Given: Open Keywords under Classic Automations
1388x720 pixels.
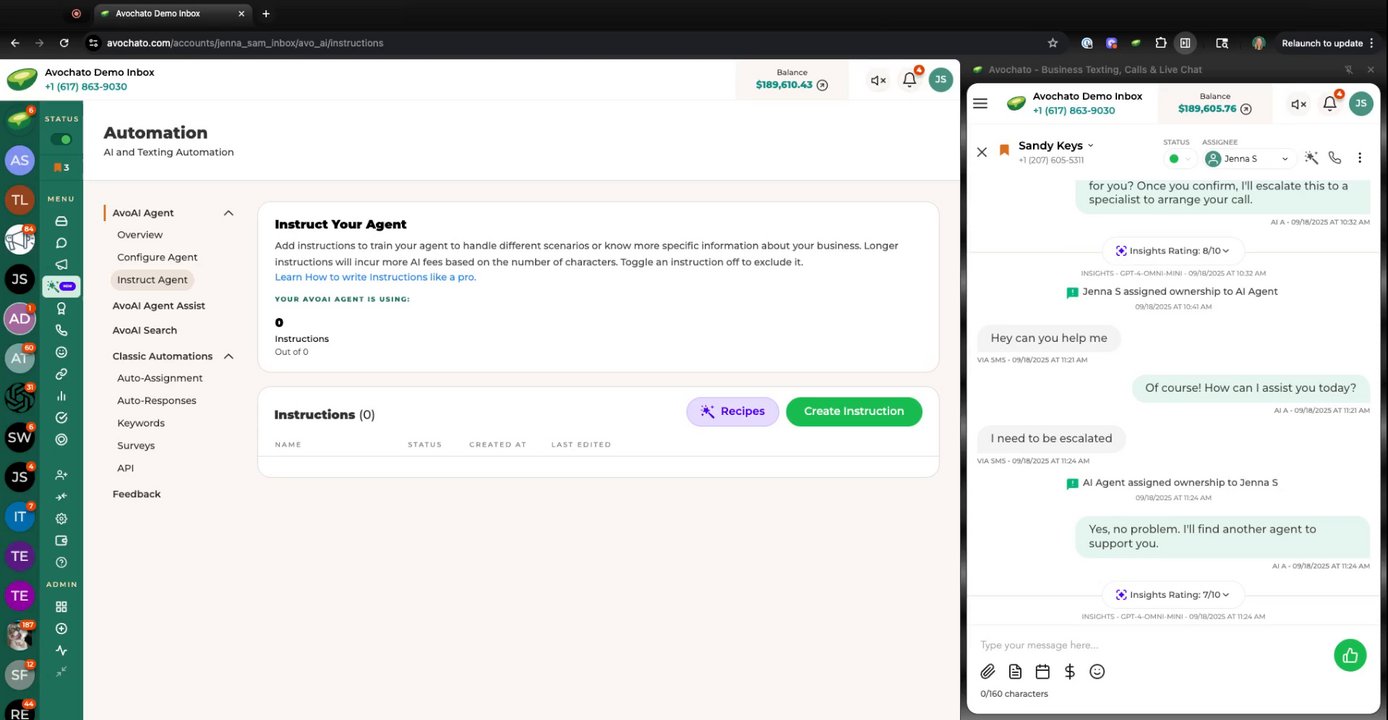Looking at the screenshot, I should click(x=141, y=423).
